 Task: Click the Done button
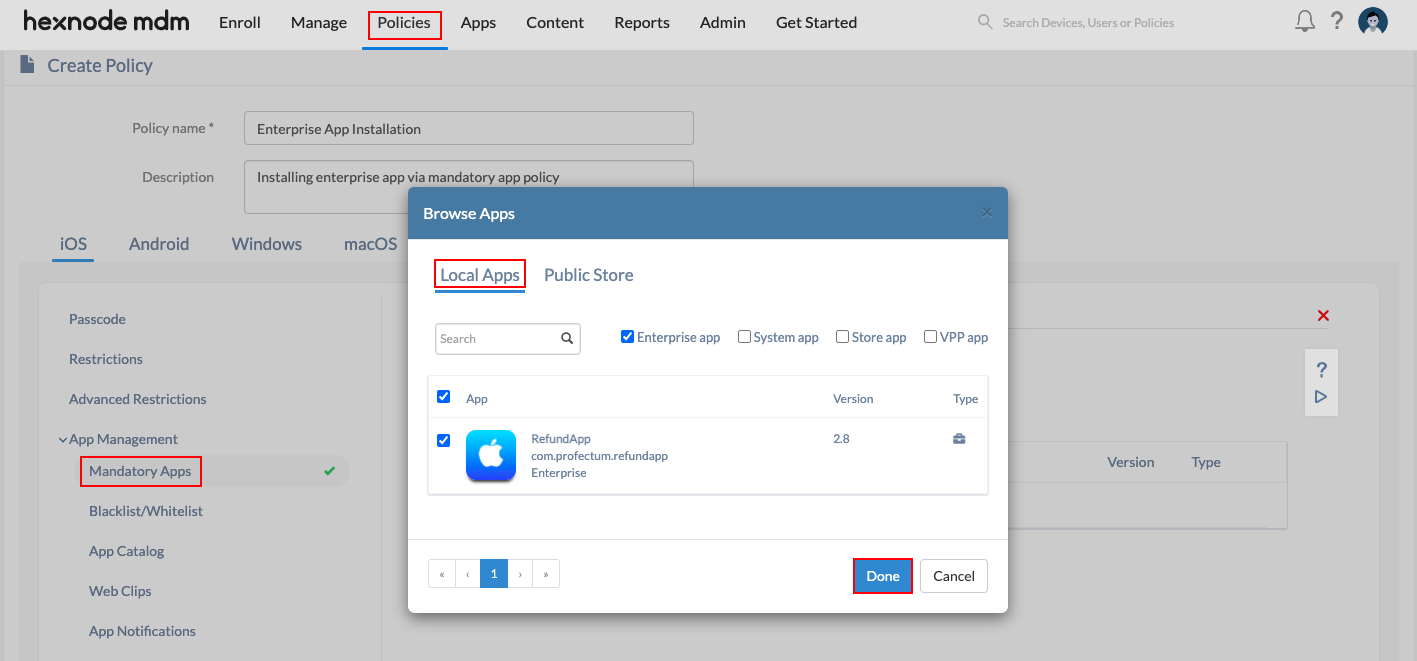pos(883,576)
